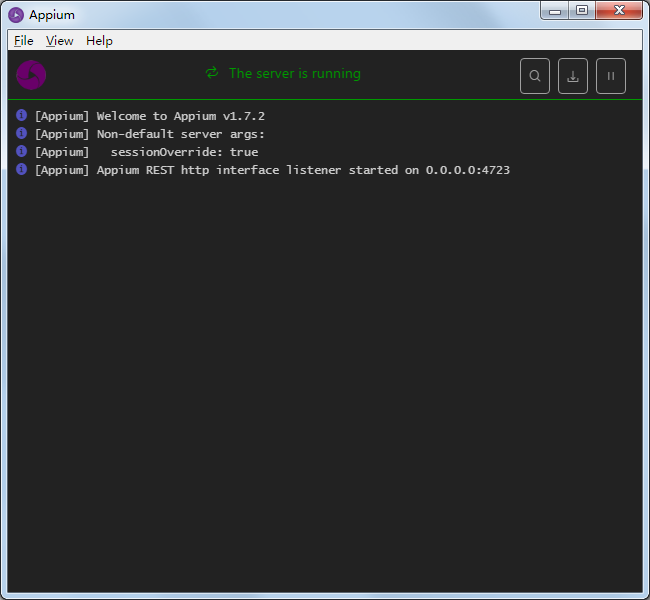
Task: Minimize the Appium window
Action: pos(555,11)
